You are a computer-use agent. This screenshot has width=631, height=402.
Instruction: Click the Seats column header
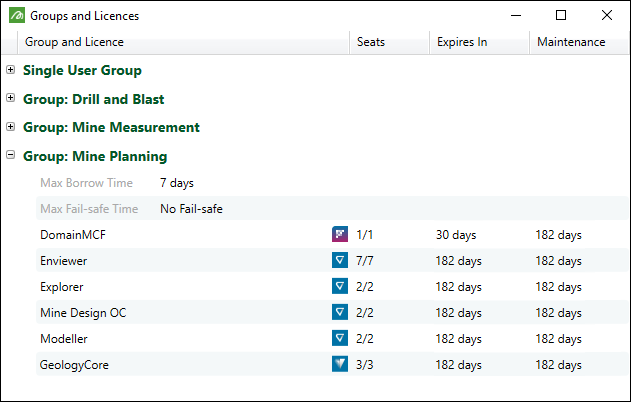[371, 42]
